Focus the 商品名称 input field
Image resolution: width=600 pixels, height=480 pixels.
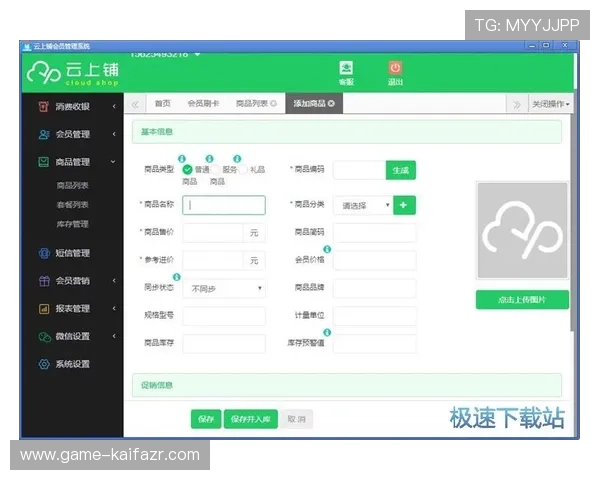(x=224, y=205)
